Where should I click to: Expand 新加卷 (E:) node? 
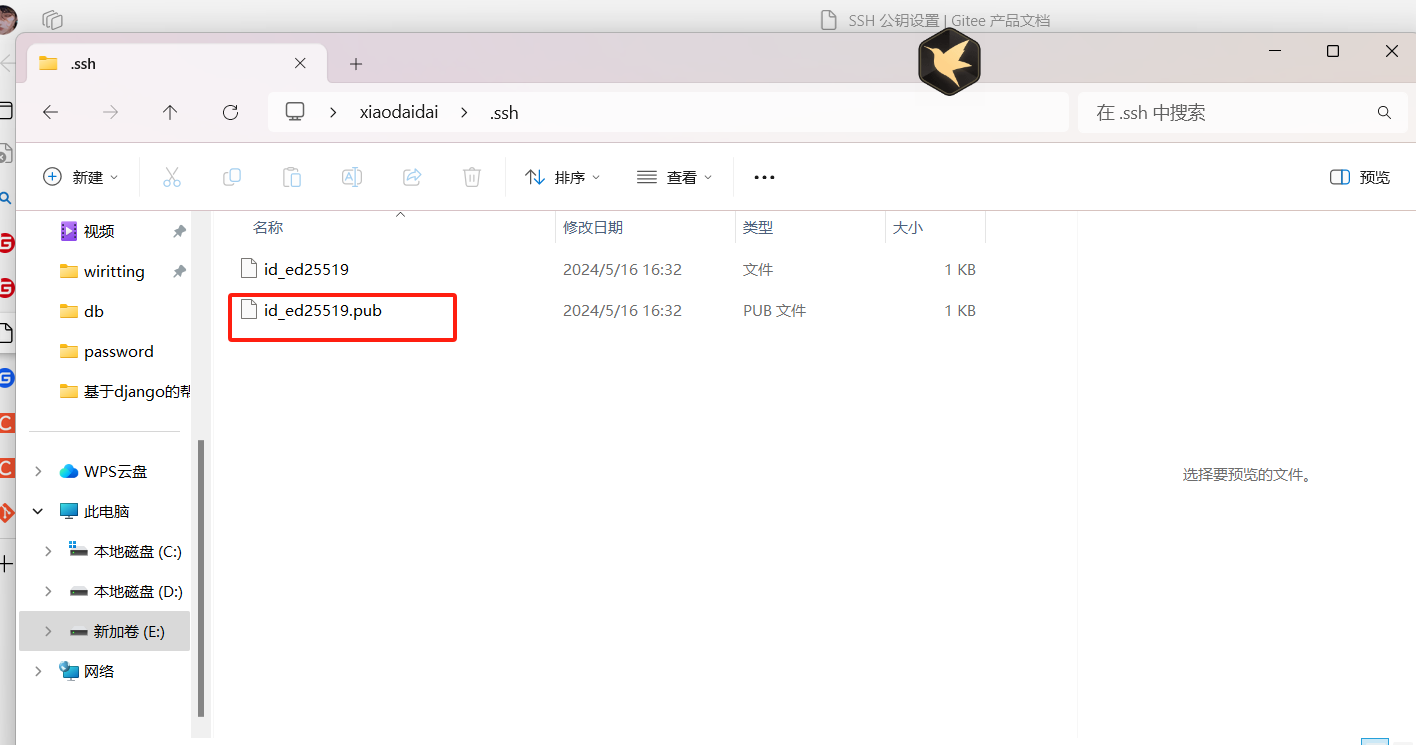click(x=48, y=631)
